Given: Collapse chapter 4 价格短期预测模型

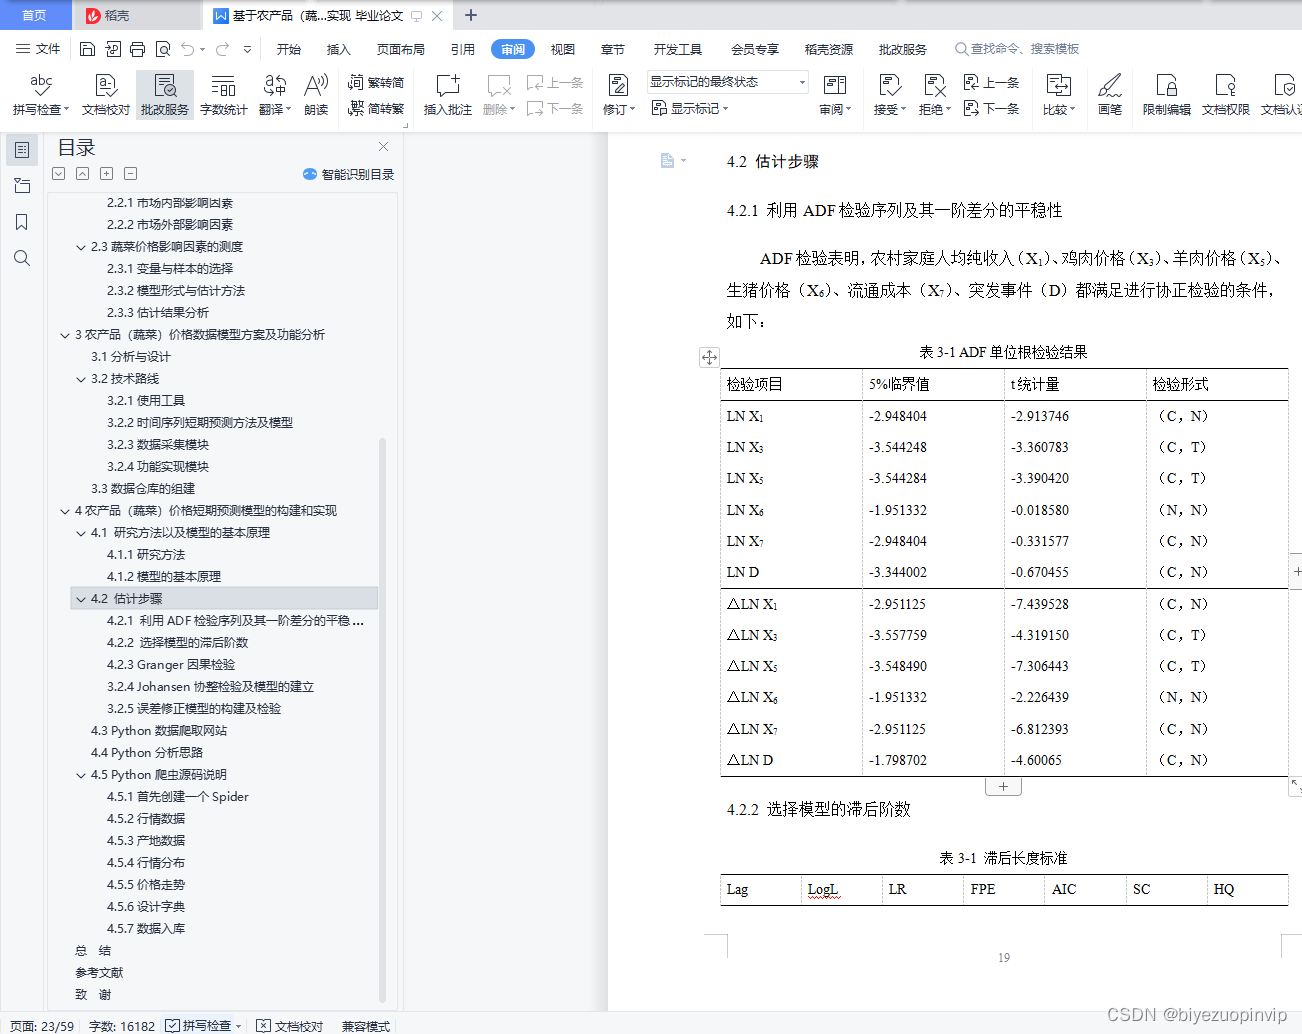Looking at the screenshot, I should pyautogui.click(x=65, y=511).
